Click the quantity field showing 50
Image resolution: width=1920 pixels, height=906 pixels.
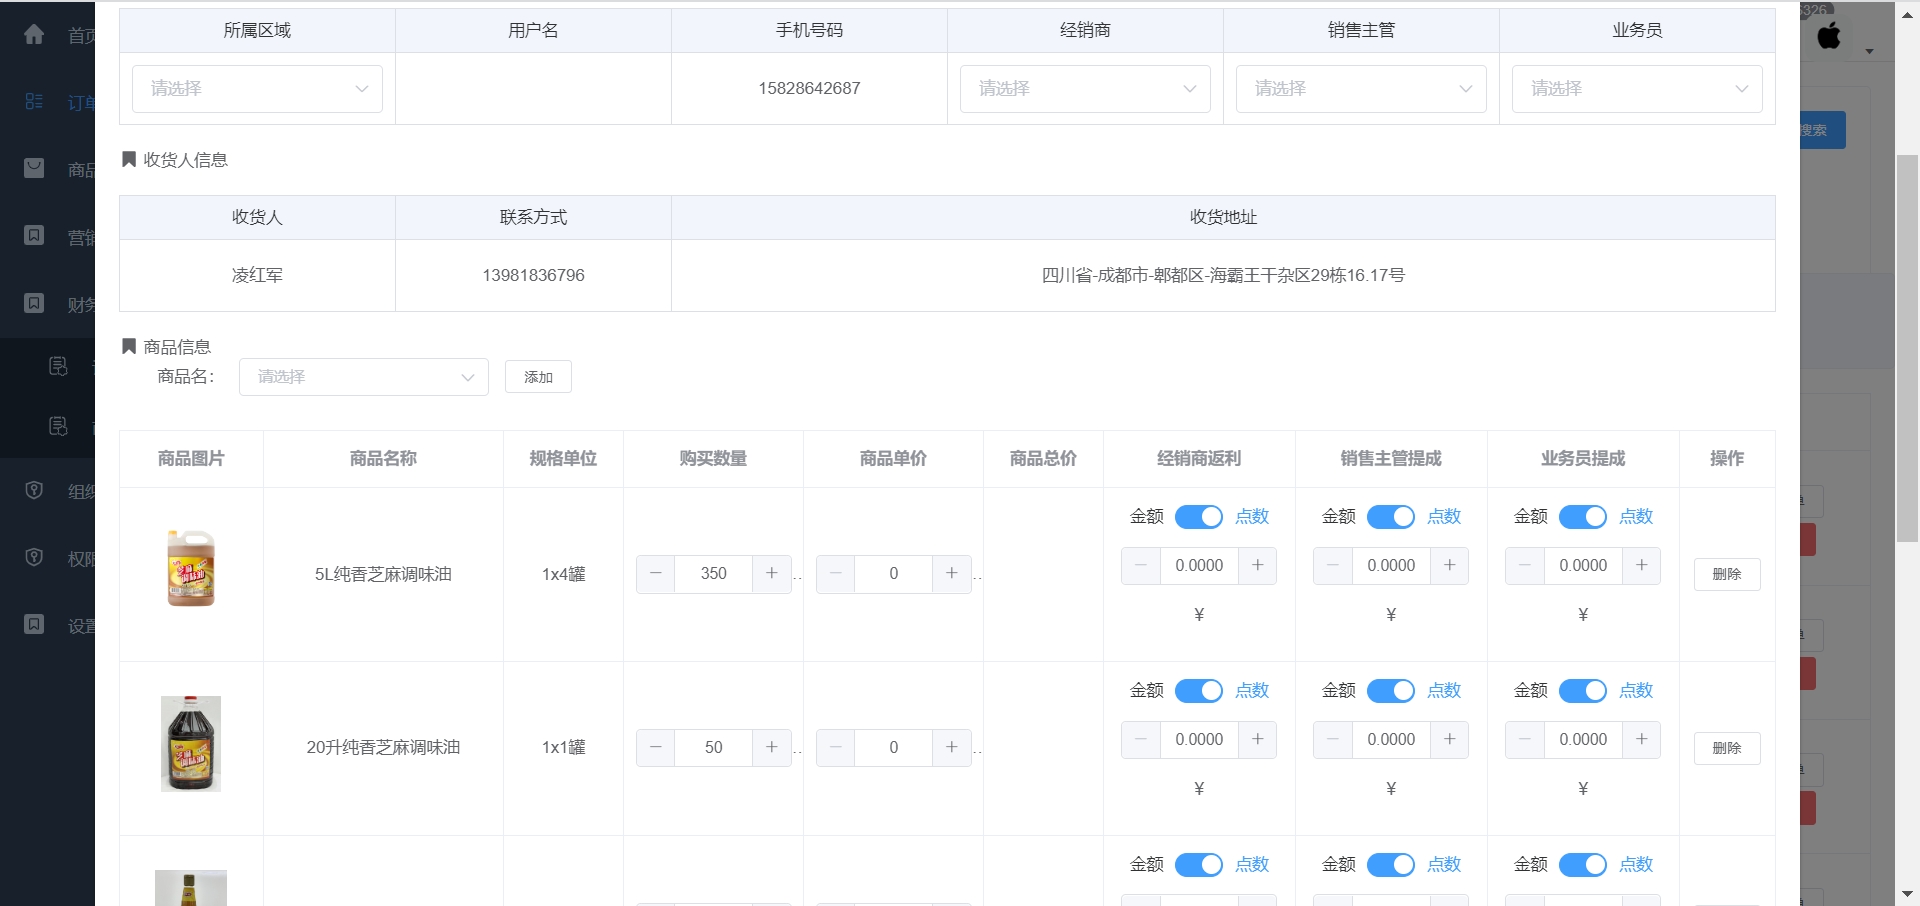coord(714,748)
